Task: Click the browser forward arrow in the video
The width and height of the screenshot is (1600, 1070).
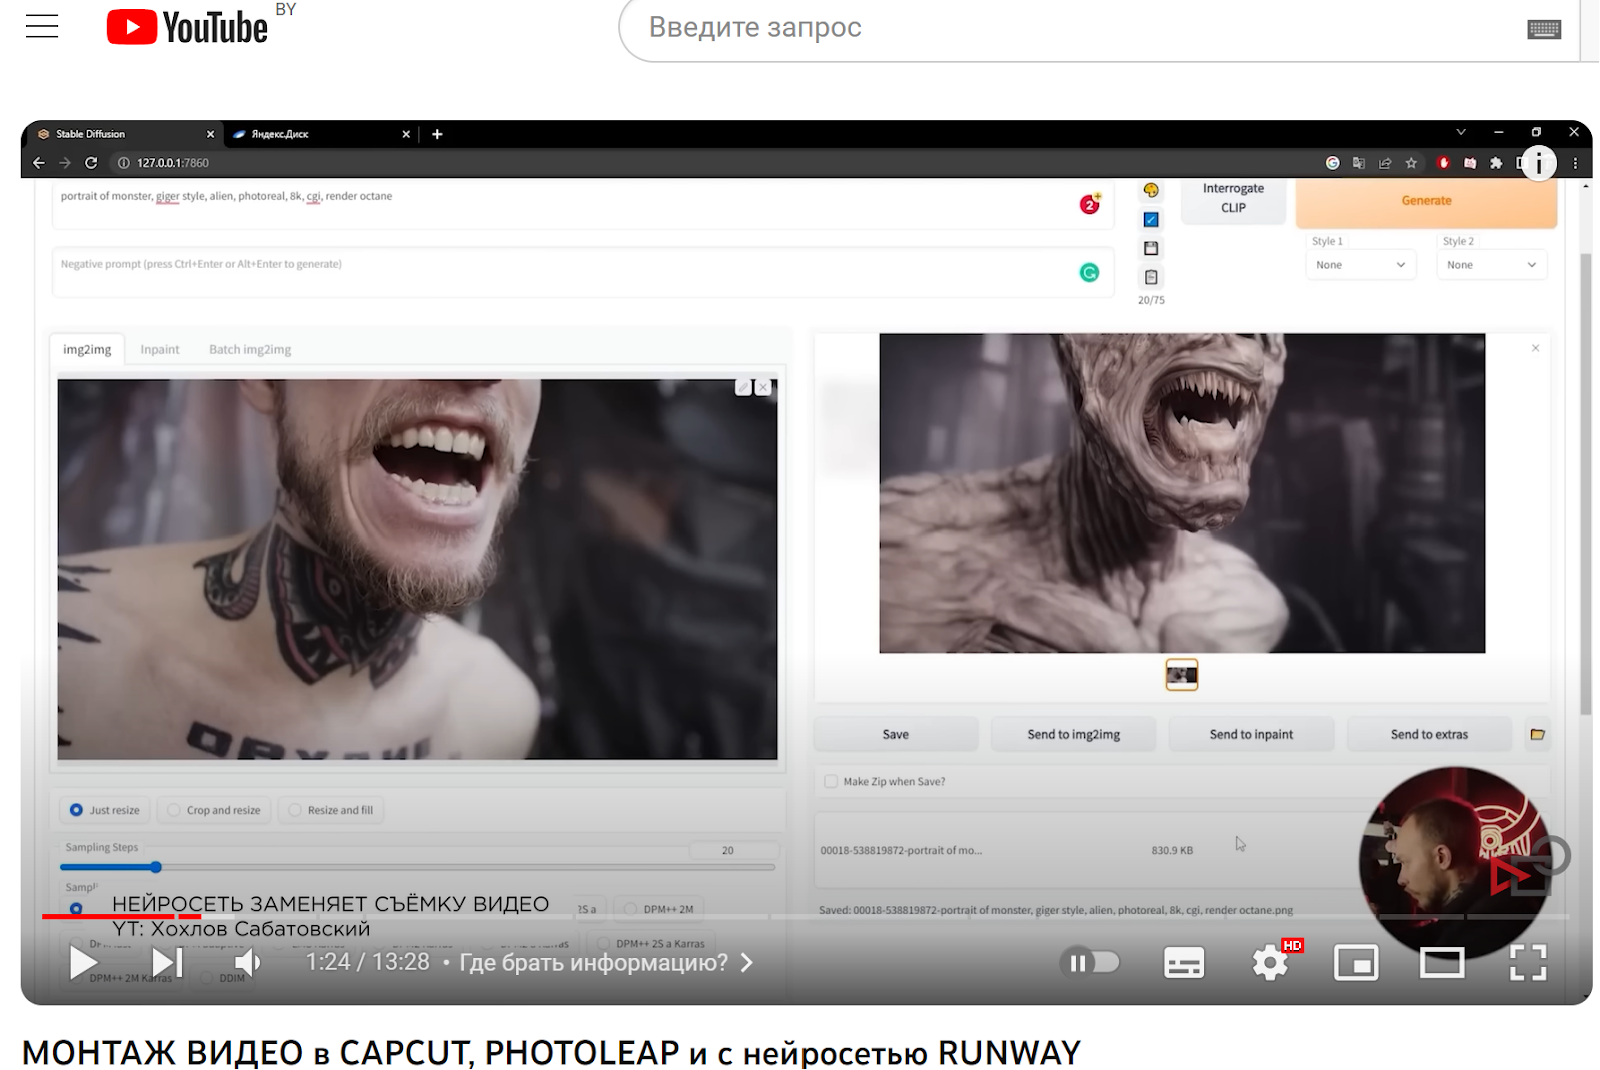Action: pos(65,163)
